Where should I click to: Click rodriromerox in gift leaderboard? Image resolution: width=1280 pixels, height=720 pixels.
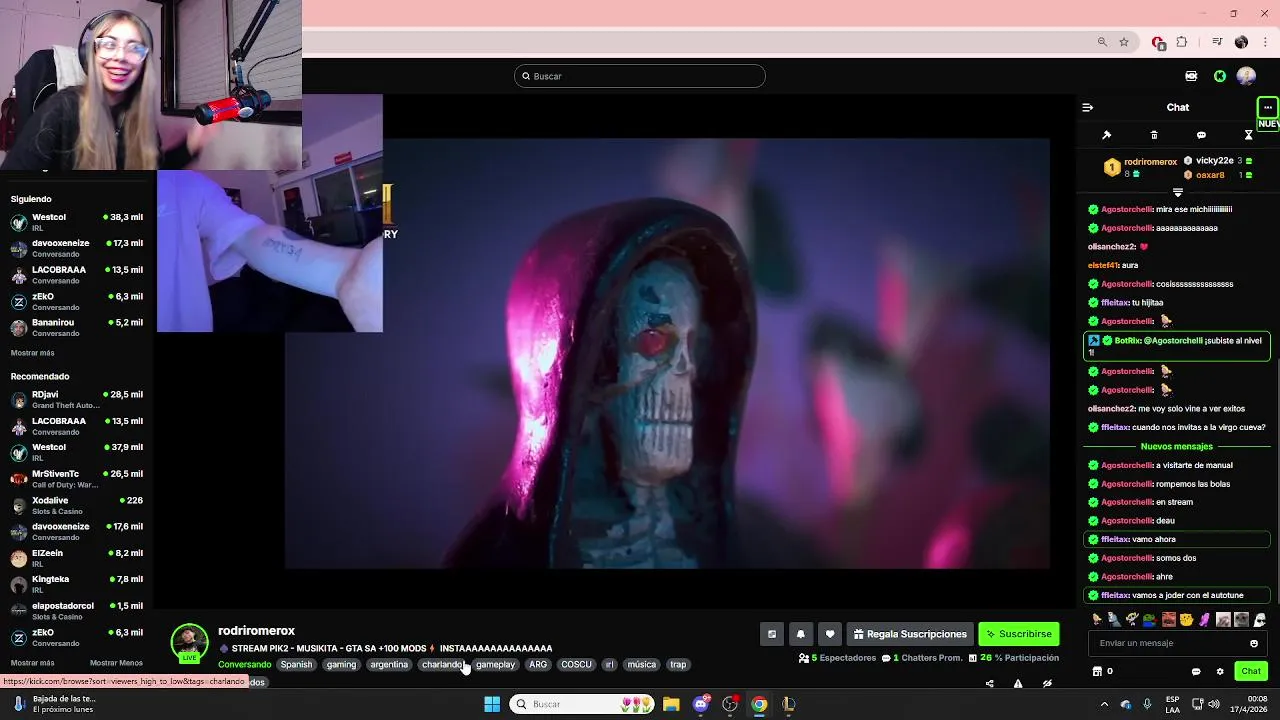(x=1150, y=162)
